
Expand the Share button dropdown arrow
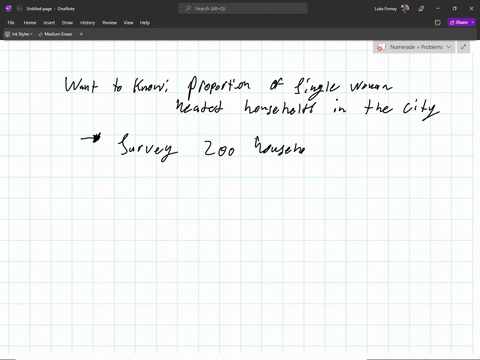pyautogui.click(x=473, y=22)
